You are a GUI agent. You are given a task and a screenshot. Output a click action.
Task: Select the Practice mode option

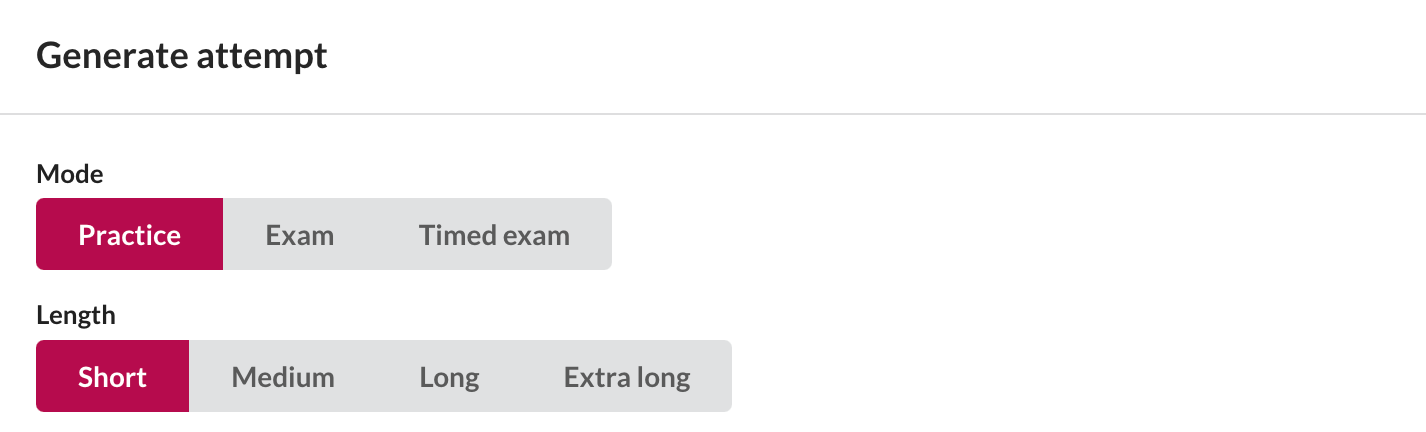[130, 235]
